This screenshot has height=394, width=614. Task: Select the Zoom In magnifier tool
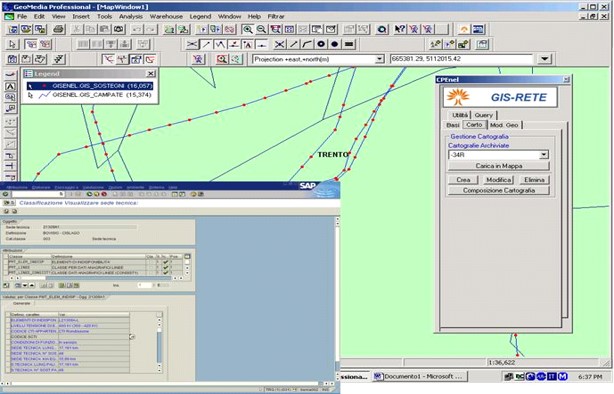click(x=247, y=29)
